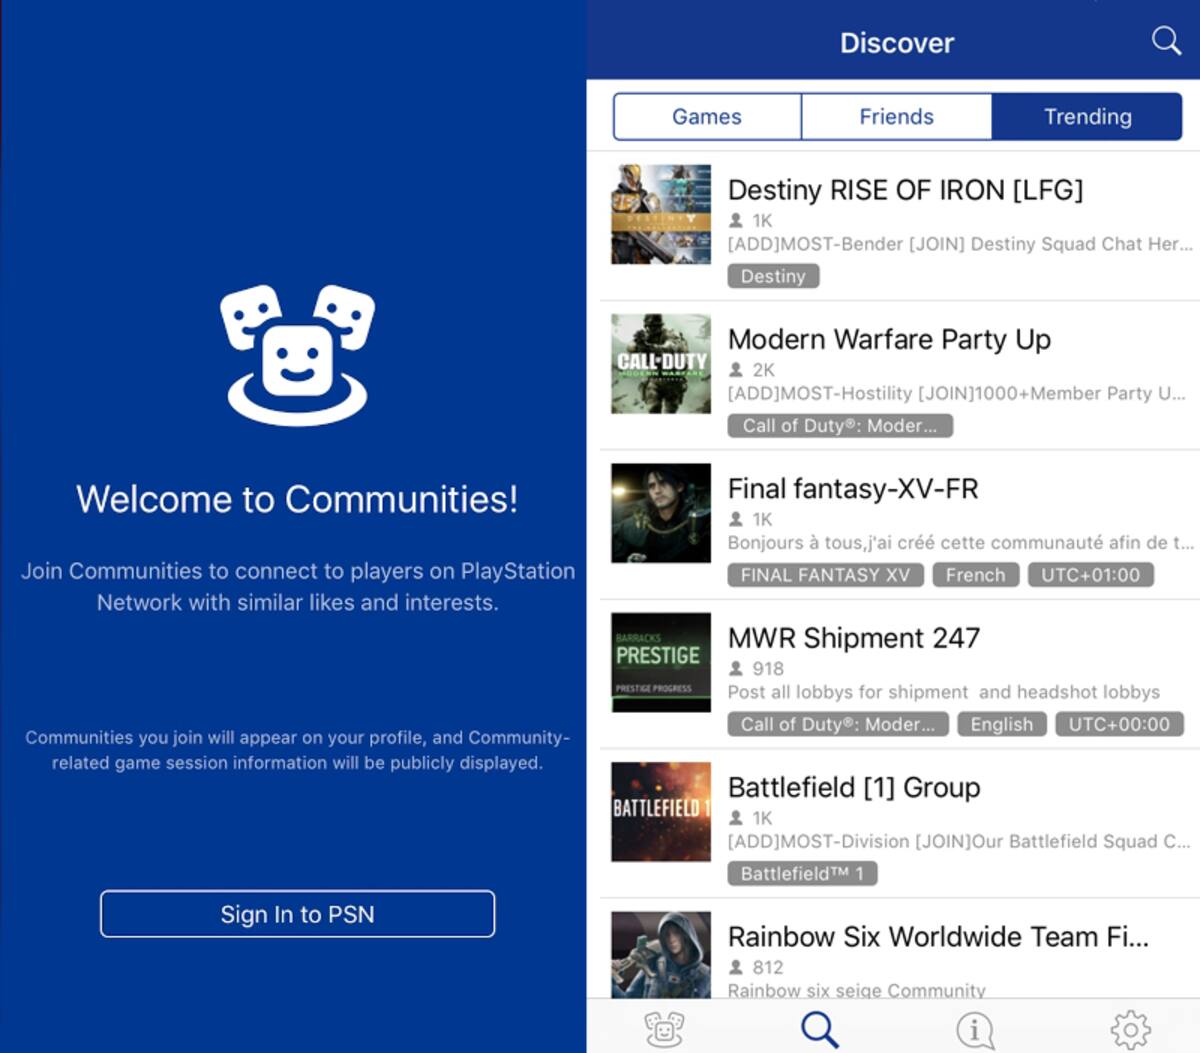This screenshot has height=1053, width=1200.
Task: Click the "[ADD]MOST-Division" description text
Action: pos(959,841)
